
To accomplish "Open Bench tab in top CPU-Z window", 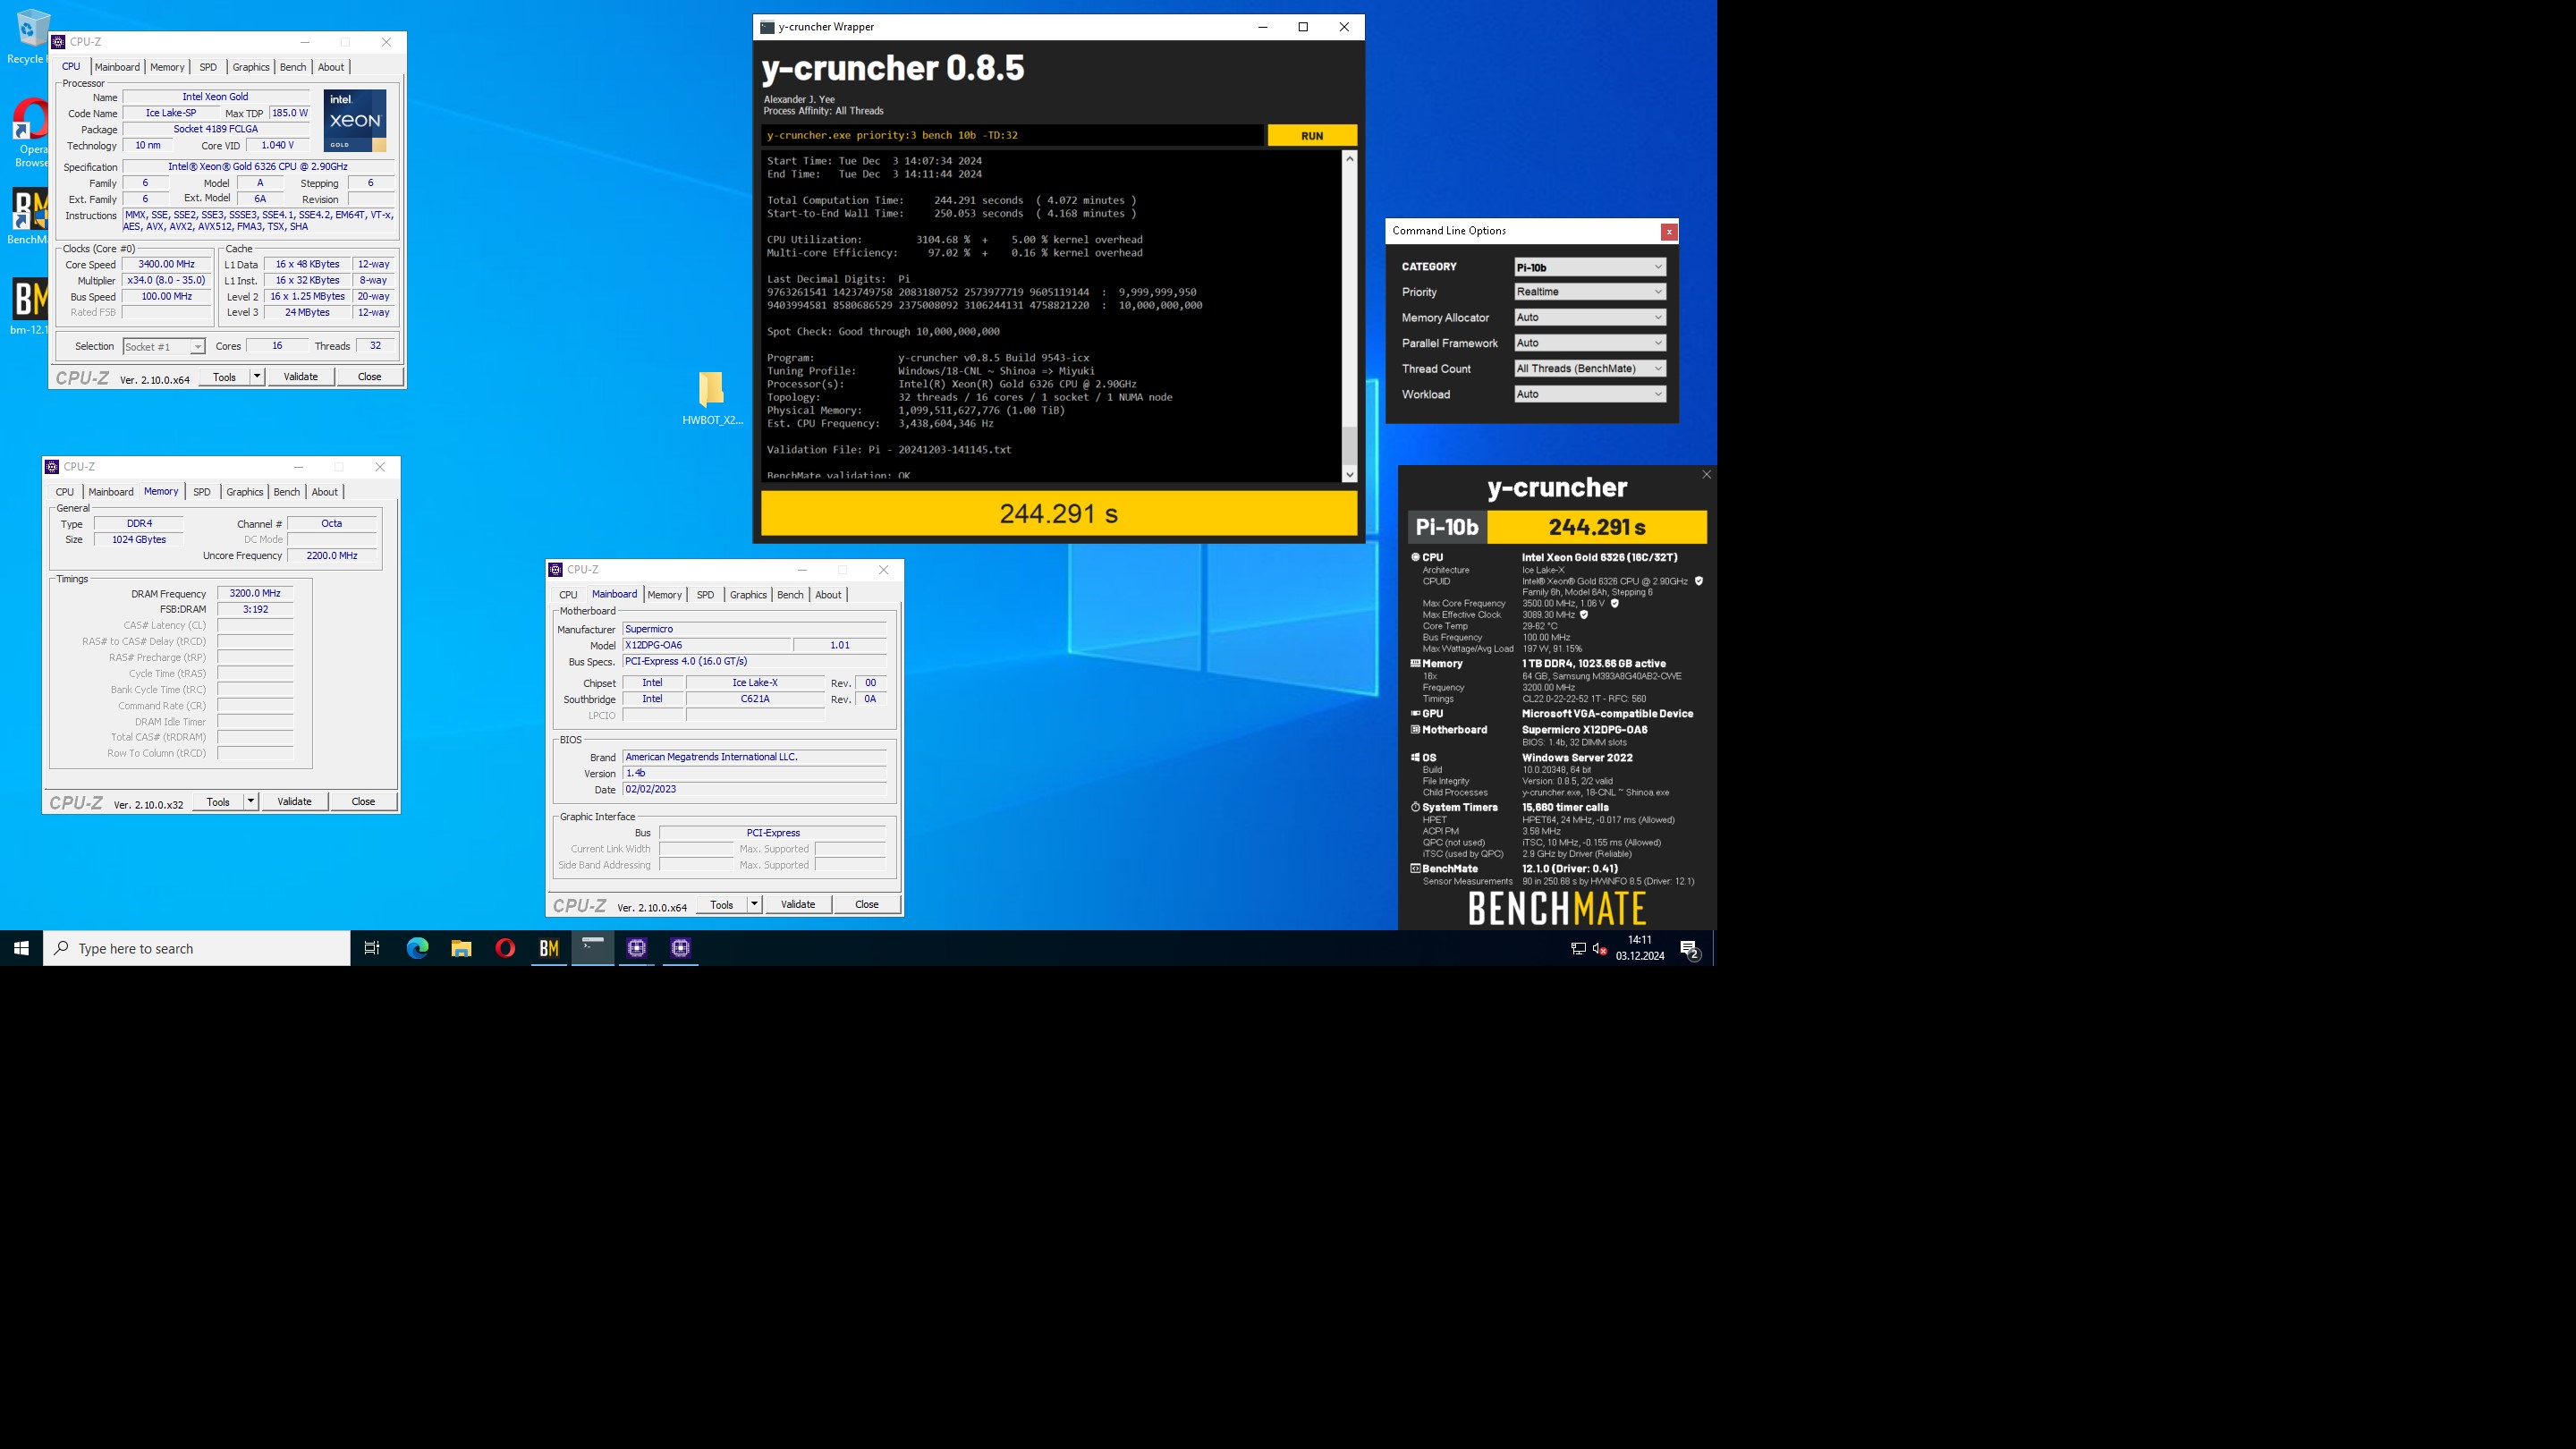I will 293,67.
